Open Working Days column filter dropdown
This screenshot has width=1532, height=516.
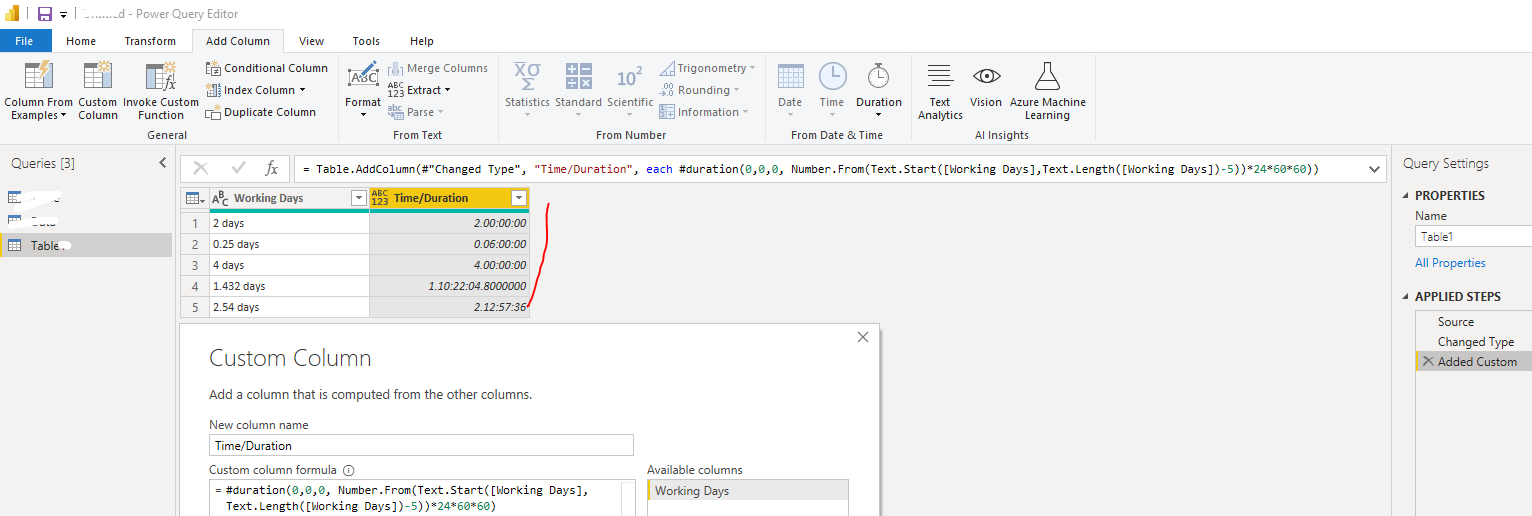pyautogui.click(x=359, y=198)
